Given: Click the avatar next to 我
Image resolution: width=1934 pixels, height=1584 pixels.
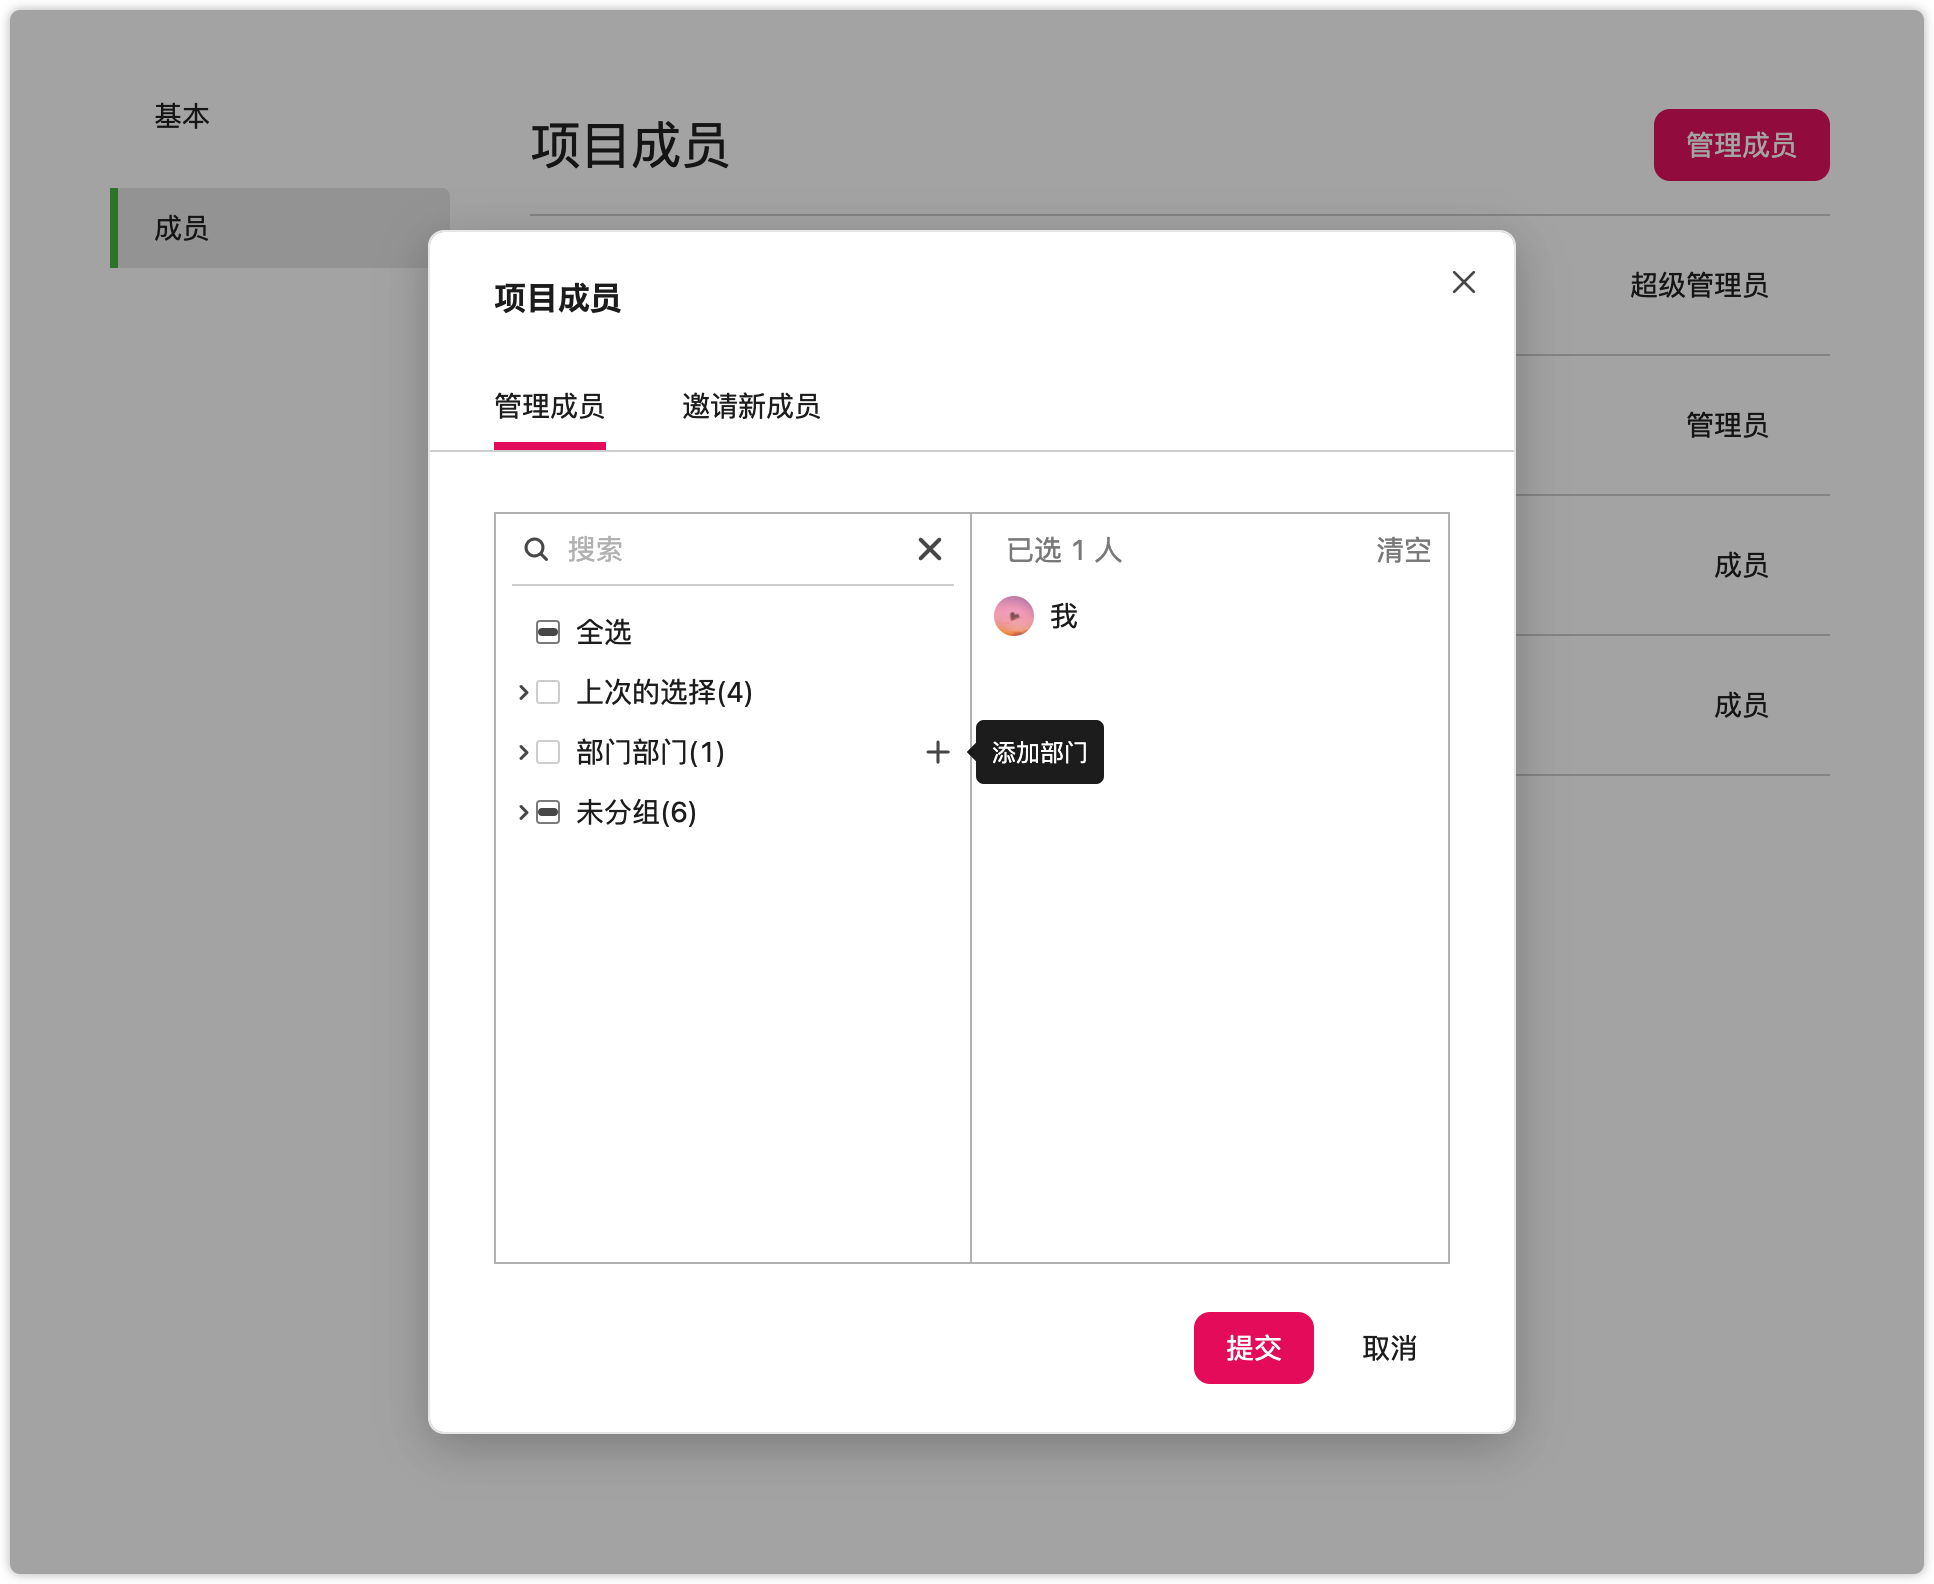Looking at the screenshot, I should (1013, 616).
